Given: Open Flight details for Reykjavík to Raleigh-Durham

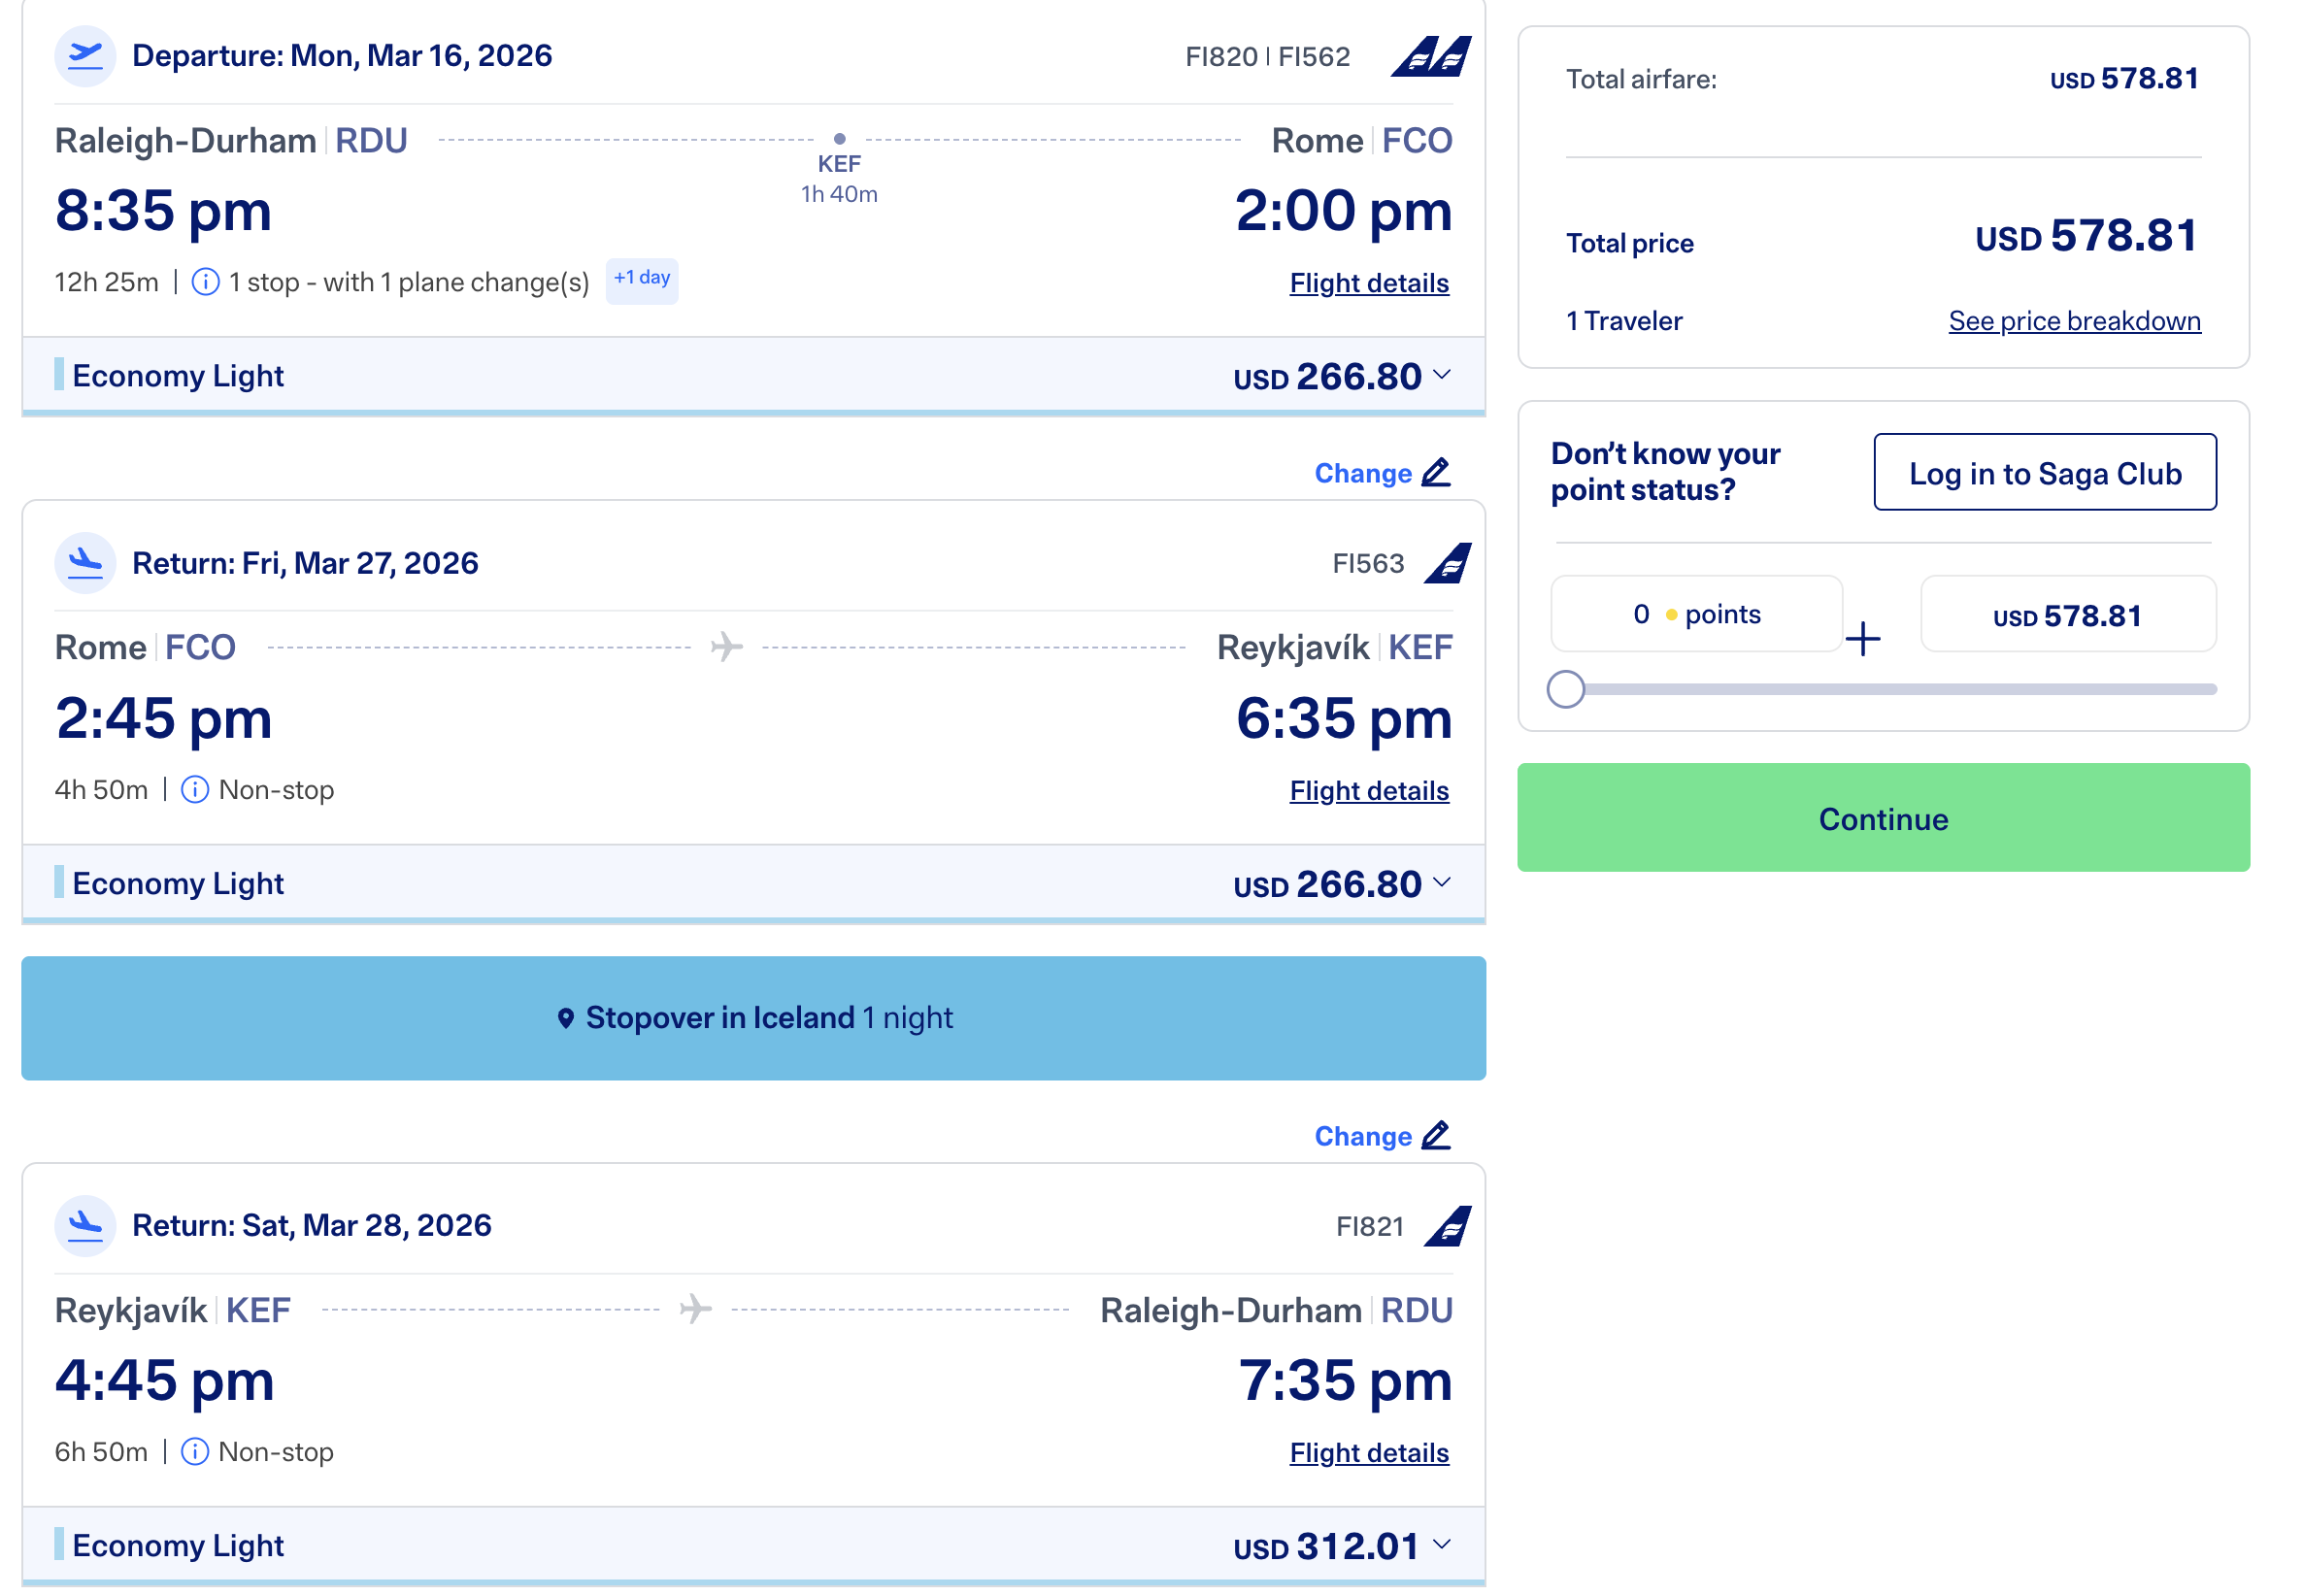Looking at the screenshot, I should point(1368,1453).
